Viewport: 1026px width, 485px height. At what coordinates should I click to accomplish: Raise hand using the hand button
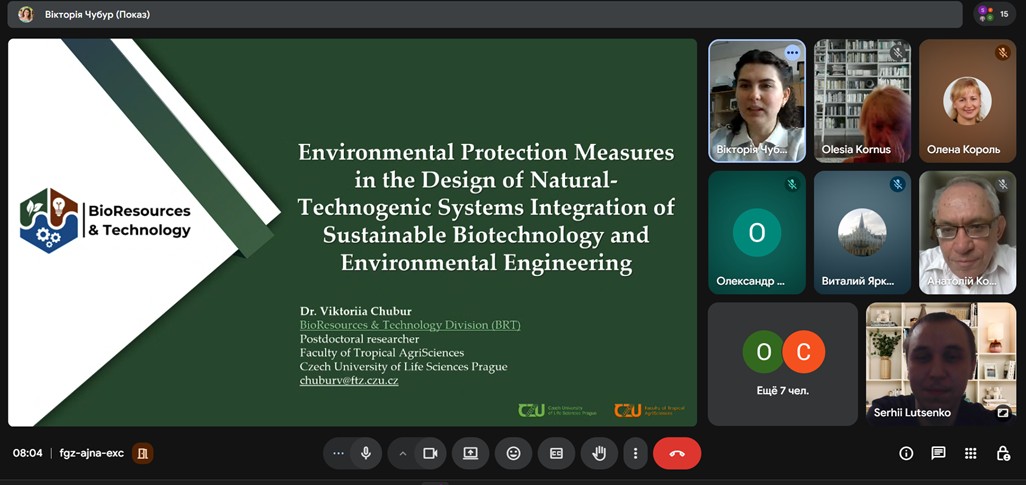pos(599,453)
